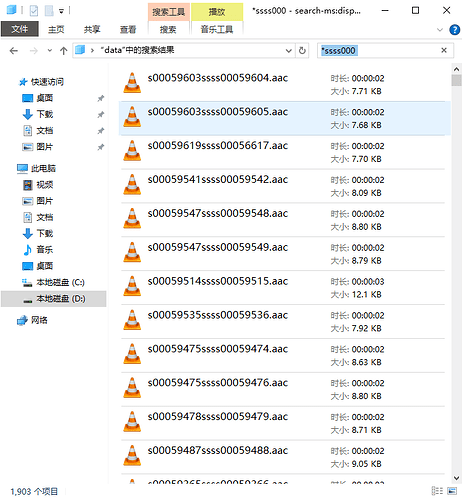Image resolution: width=462 pixels, height=500 pixels.
Task: Click VLC icon of s00059603ssss00059605.aac
Action: 132,117
